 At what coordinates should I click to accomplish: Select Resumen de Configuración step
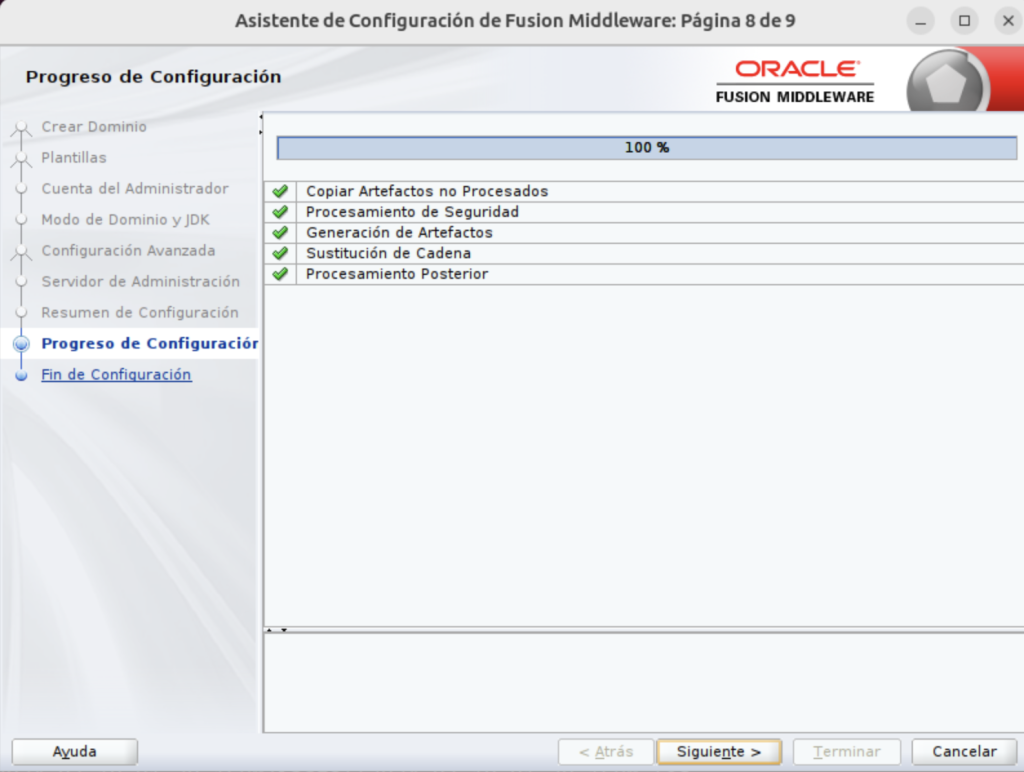pyautogui.click(x=140, y=313)
